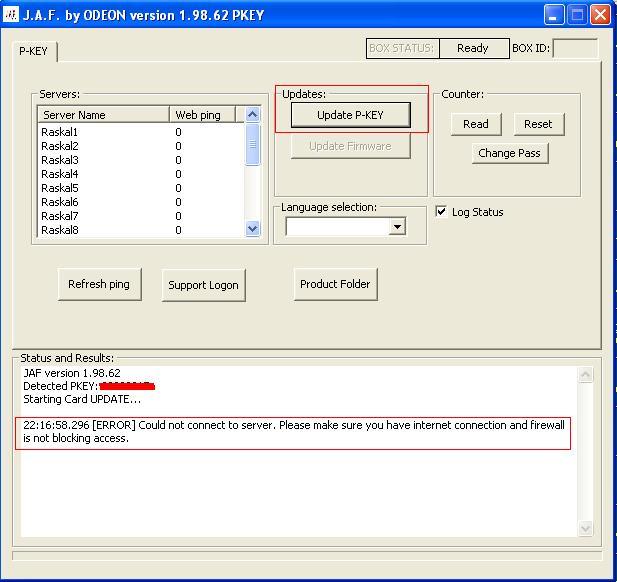Read the counter with the Read button
The width and height of the screenshot is (617, 582).
(476, 124)
